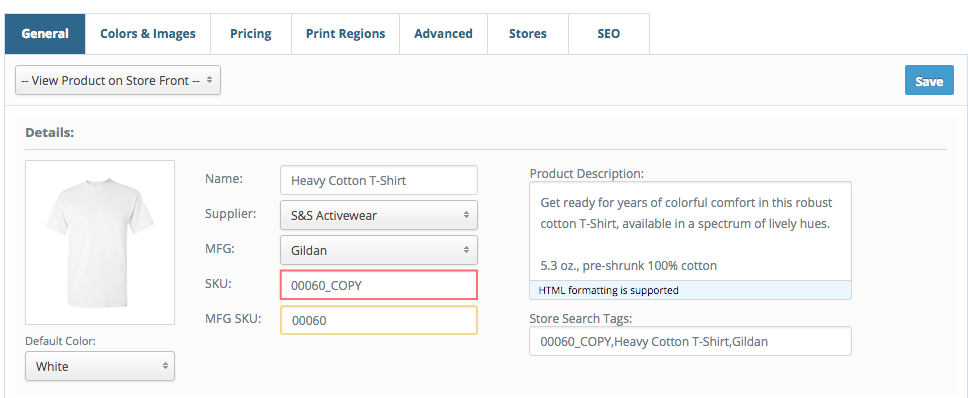Click the Name field with Heavy Cotton T-Shirt

pyautogui.click(x=378, y=180)
